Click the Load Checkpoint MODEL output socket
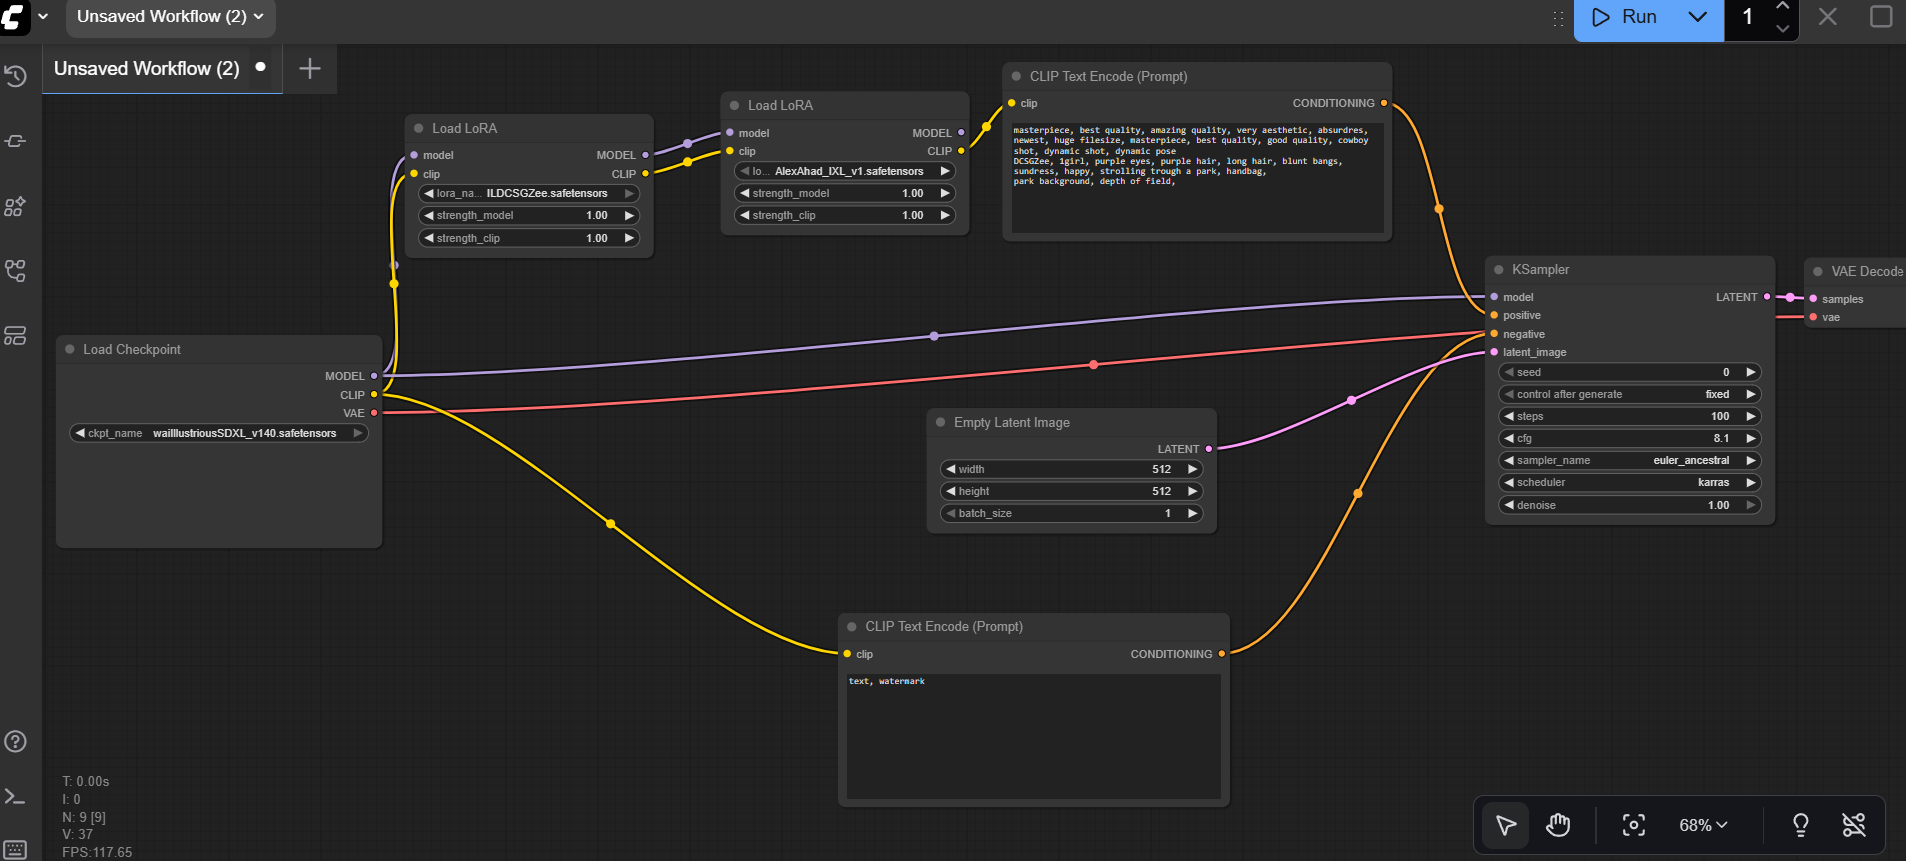The height and width of the screenshot is (861, 1906). 374,376
